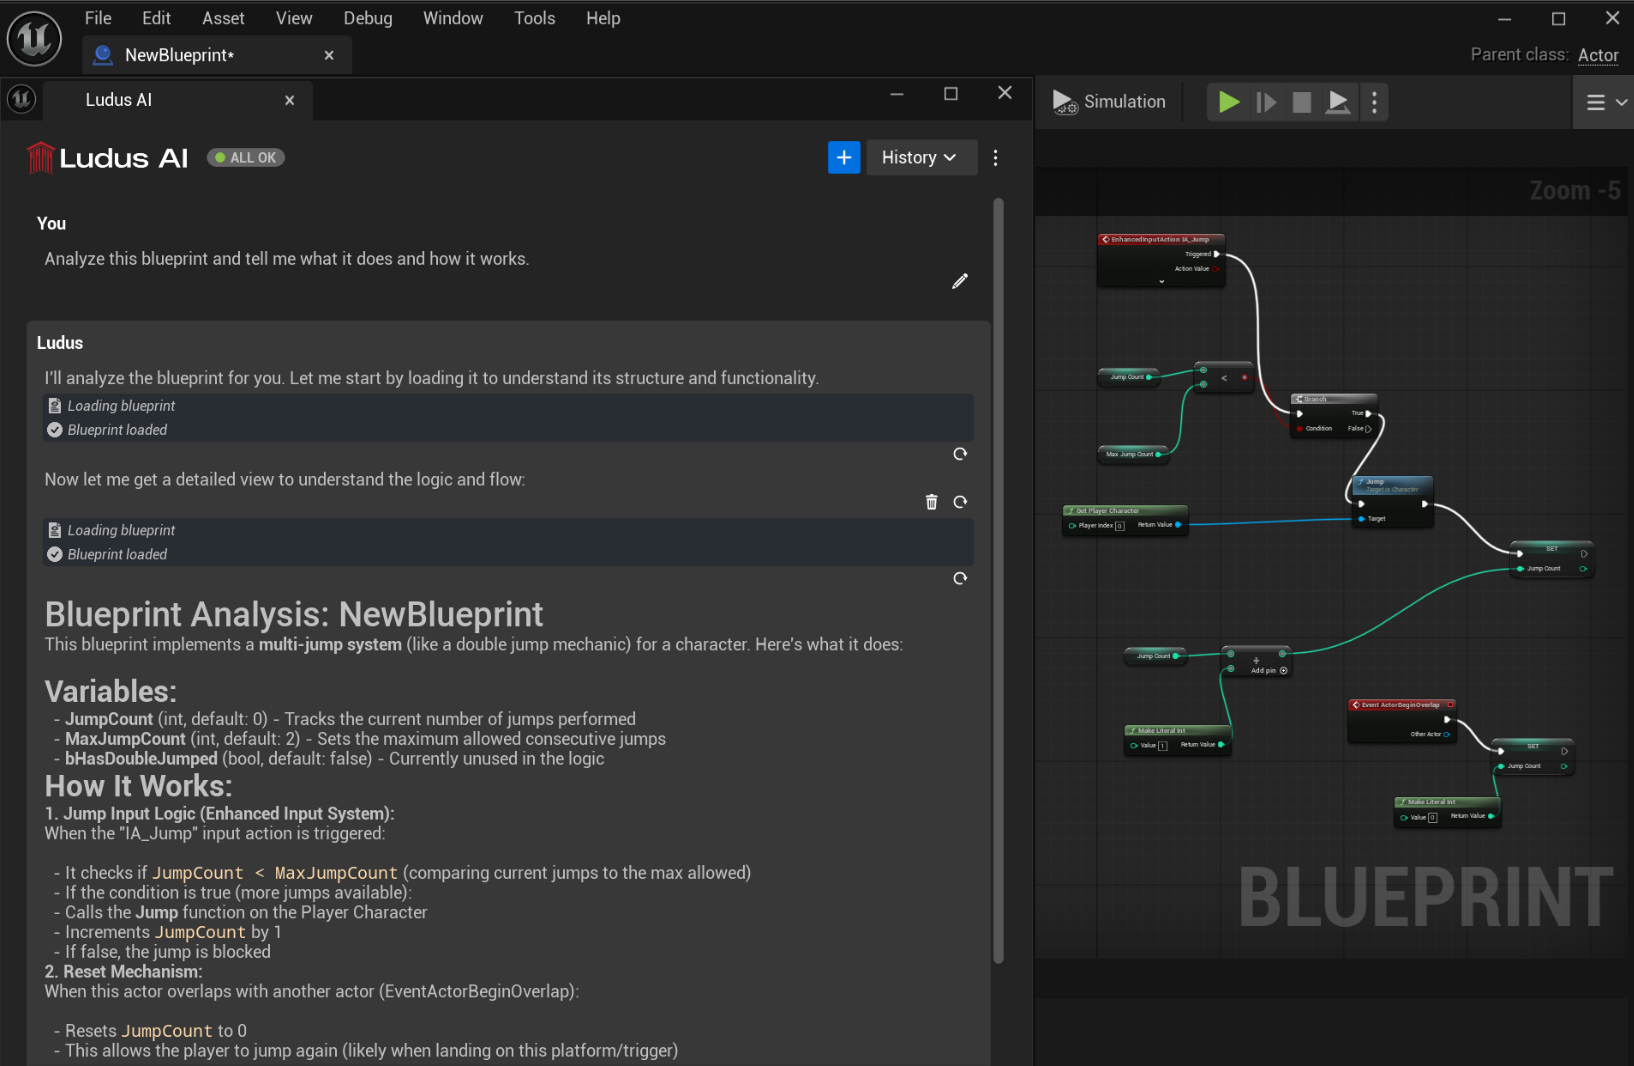Open the Actor parent class link
Image resolution: width=1634 pixels, height=1066 pixels.
(1598, 55)
